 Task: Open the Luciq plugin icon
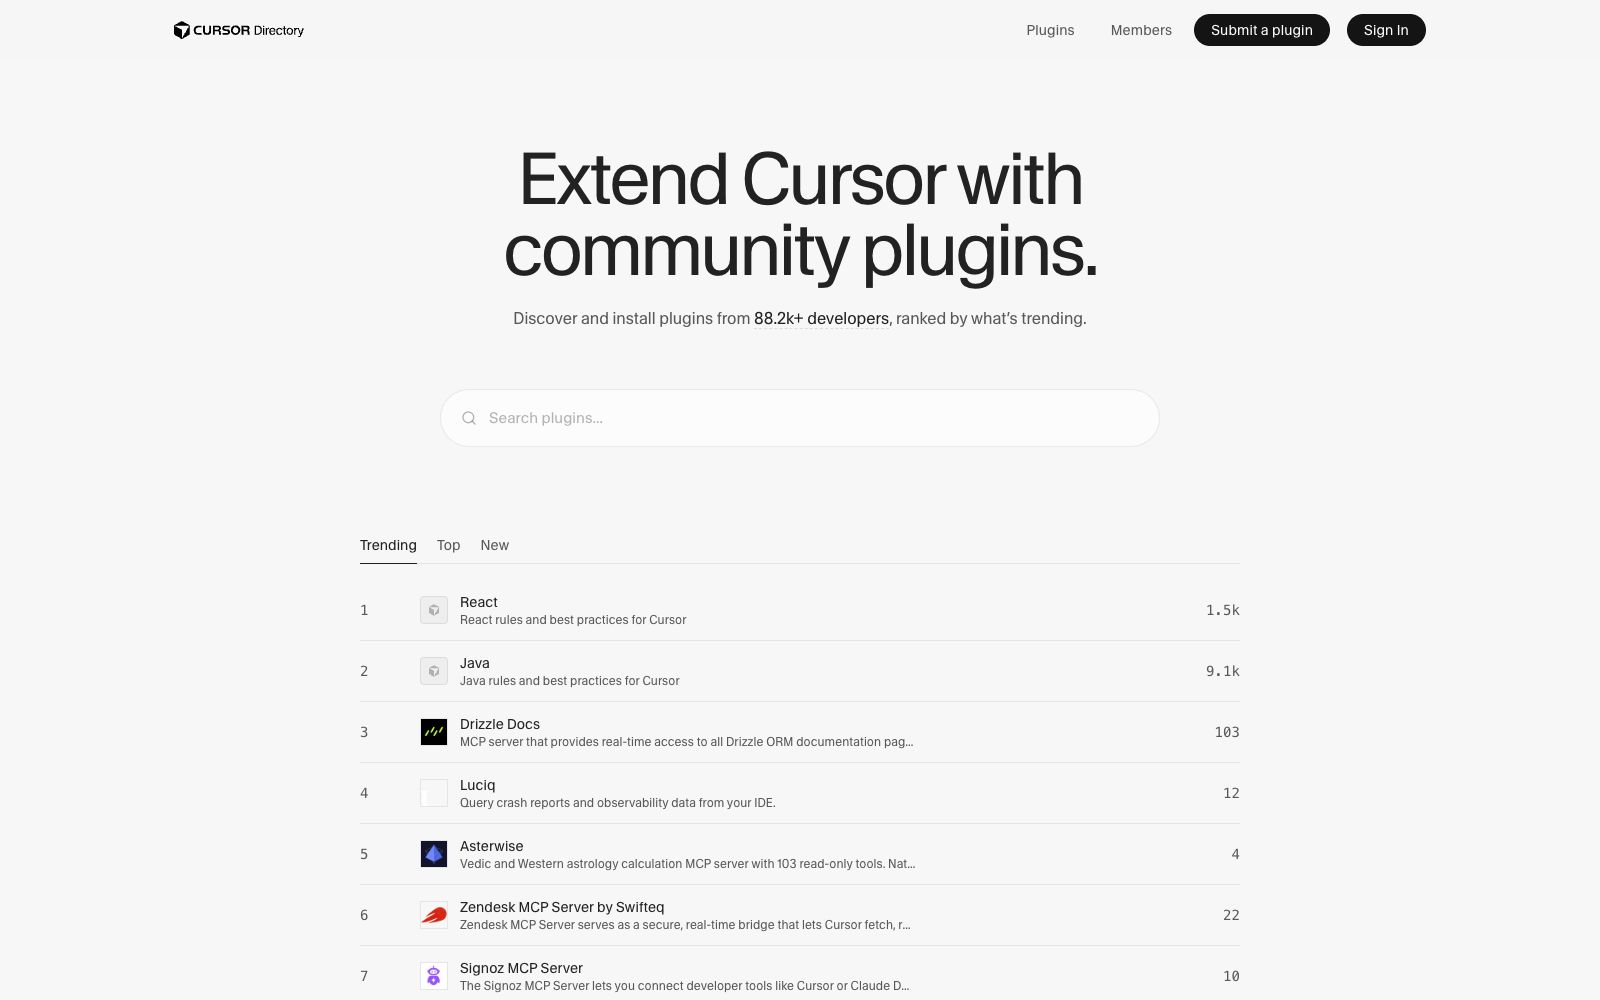434,793
